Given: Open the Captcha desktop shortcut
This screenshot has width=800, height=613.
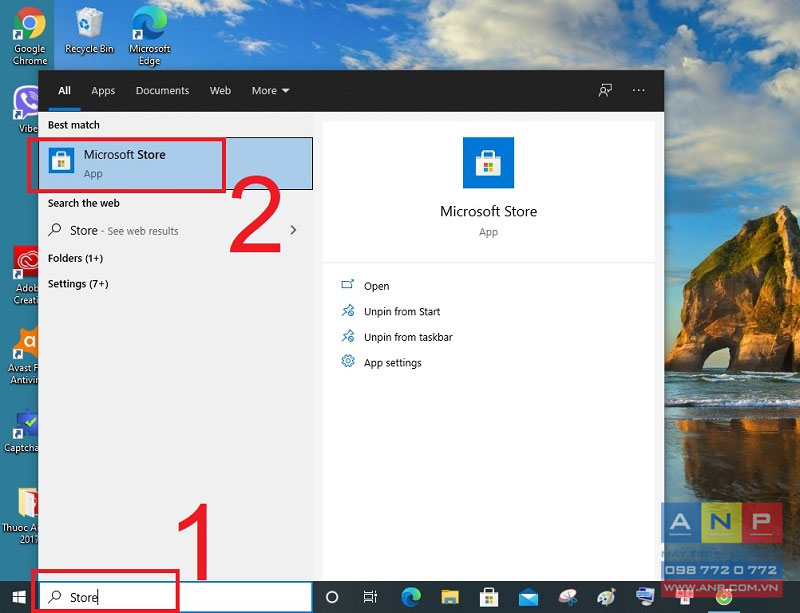Looking at the screenshot, I should click(x=21, y=431).
